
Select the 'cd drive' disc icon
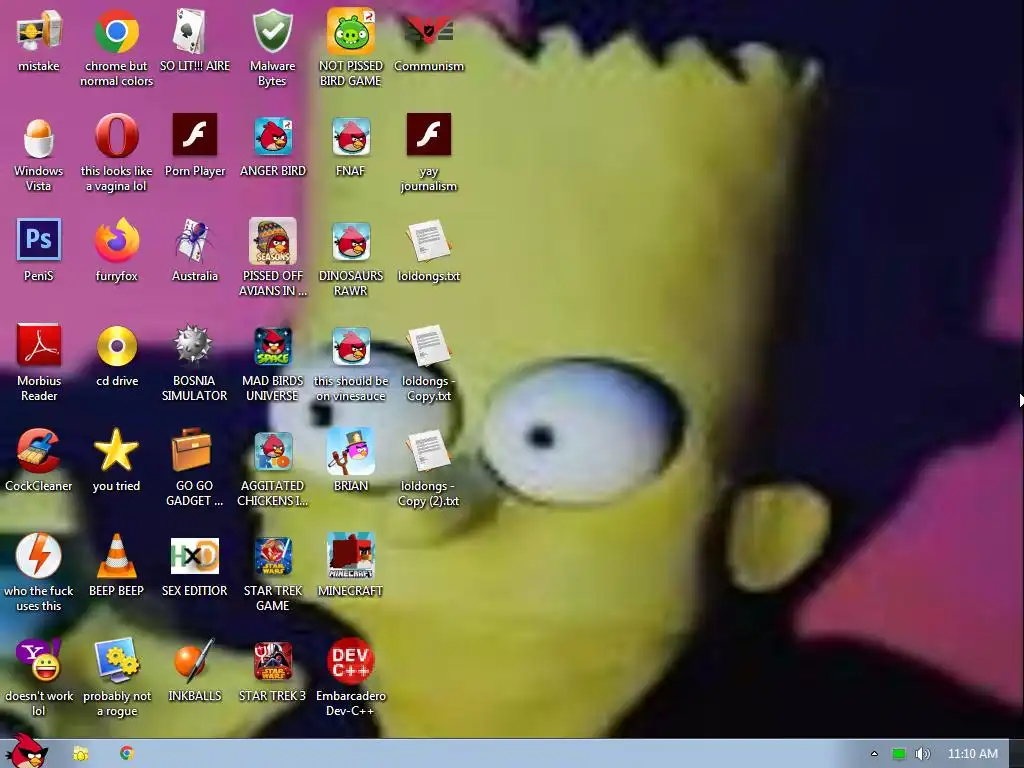pos(116,345)
